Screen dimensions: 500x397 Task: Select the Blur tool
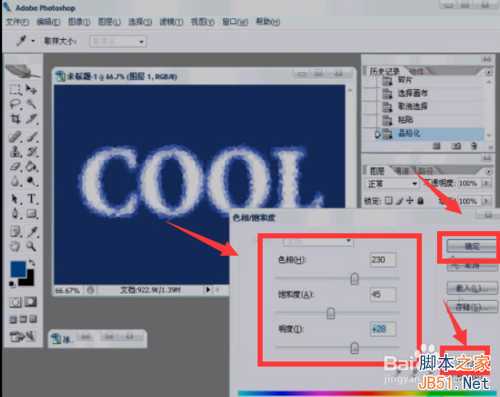[15, 181]
